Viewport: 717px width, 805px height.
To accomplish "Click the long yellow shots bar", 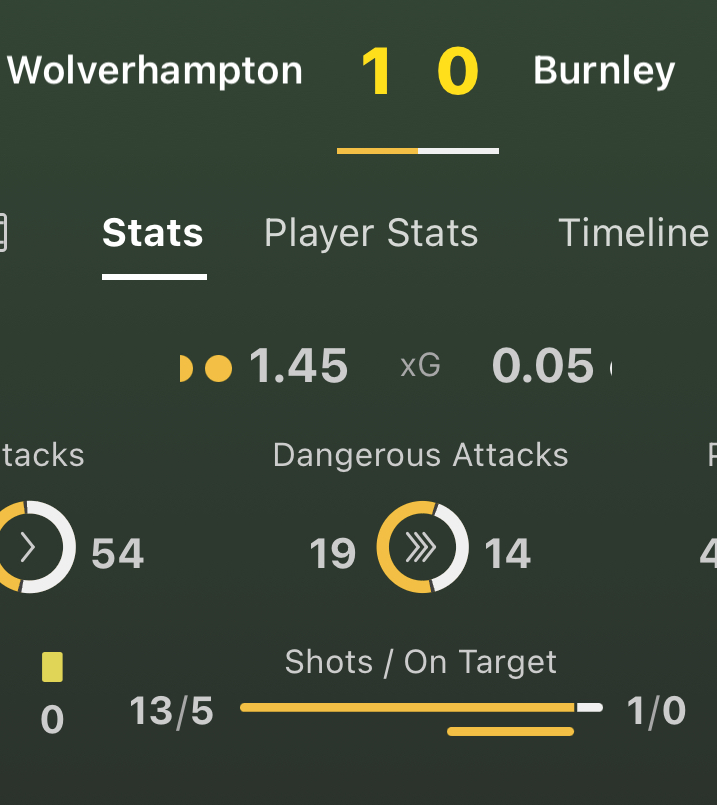I will [x=408, y=708].
